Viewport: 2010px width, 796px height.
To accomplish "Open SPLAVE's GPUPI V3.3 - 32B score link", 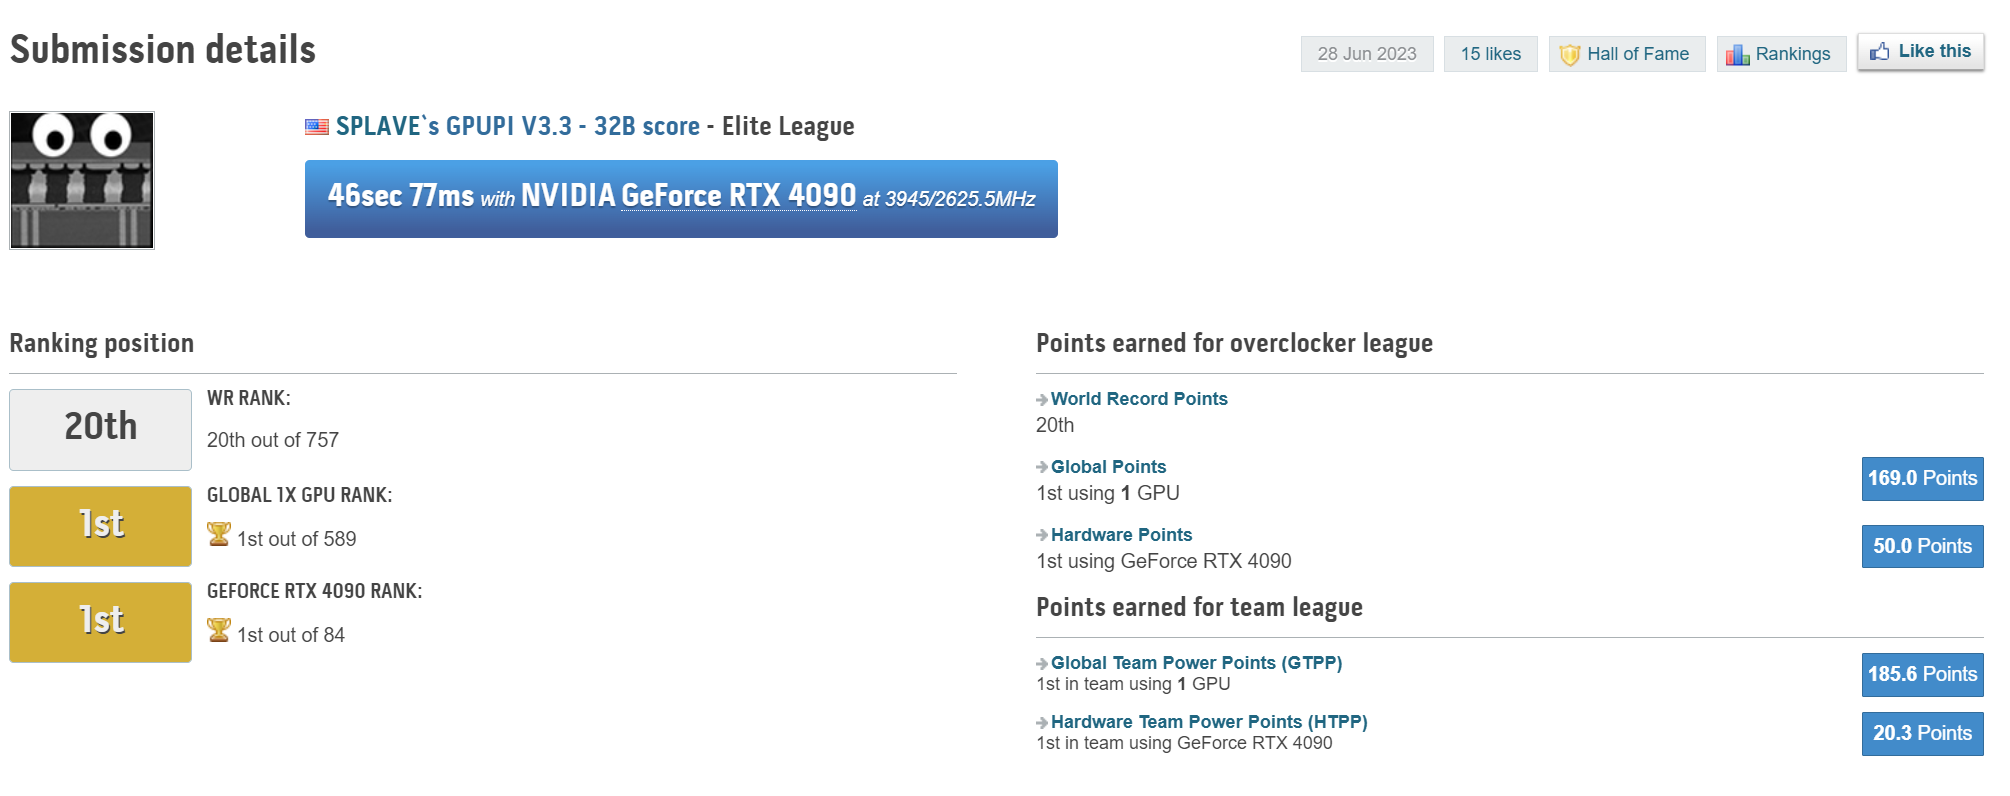I will point(517,127).
